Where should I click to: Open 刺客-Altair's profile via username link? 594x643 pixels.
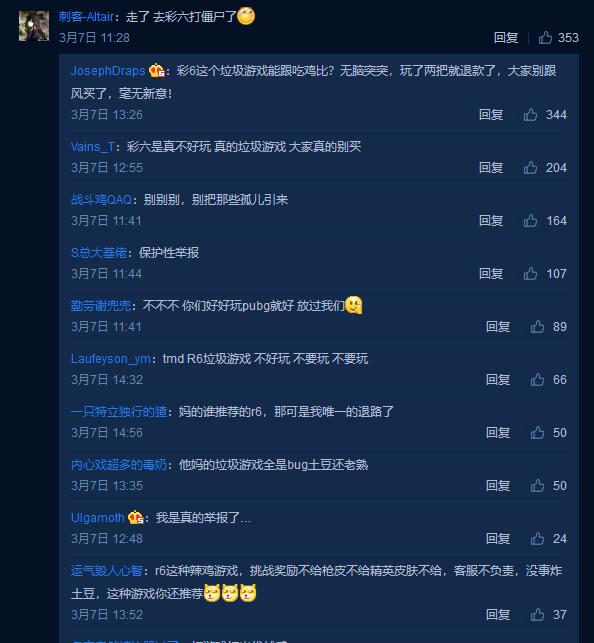tap(86, 16)
